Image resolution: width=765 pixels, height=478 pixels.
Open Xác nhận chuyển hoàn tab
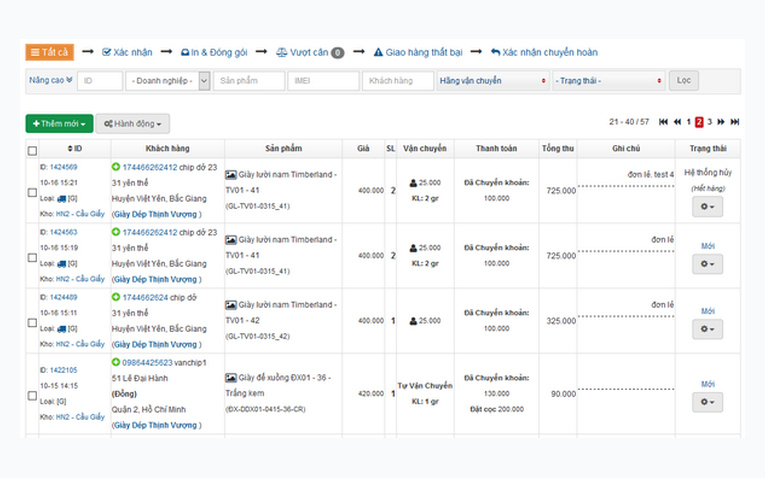click(544, 52)
